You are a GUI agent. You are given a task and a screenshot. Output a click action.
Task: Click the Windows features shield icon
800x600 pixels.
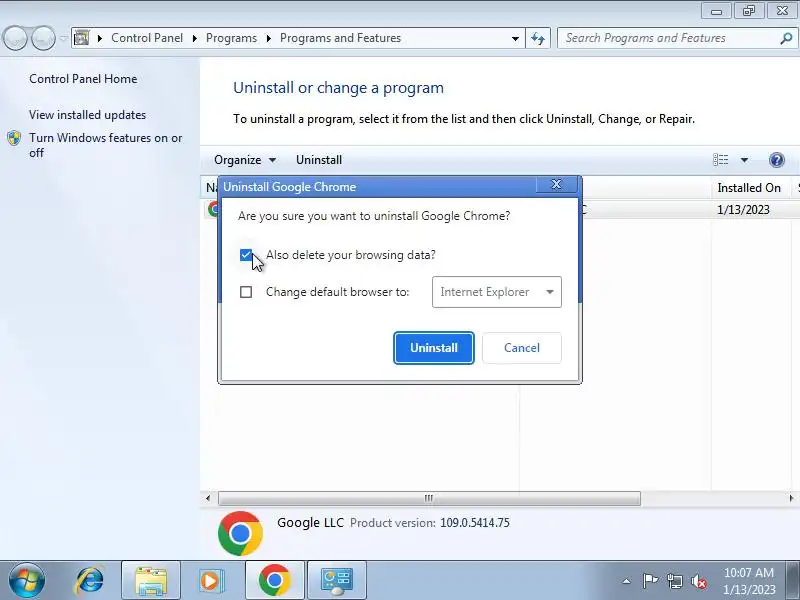[14, 138]
